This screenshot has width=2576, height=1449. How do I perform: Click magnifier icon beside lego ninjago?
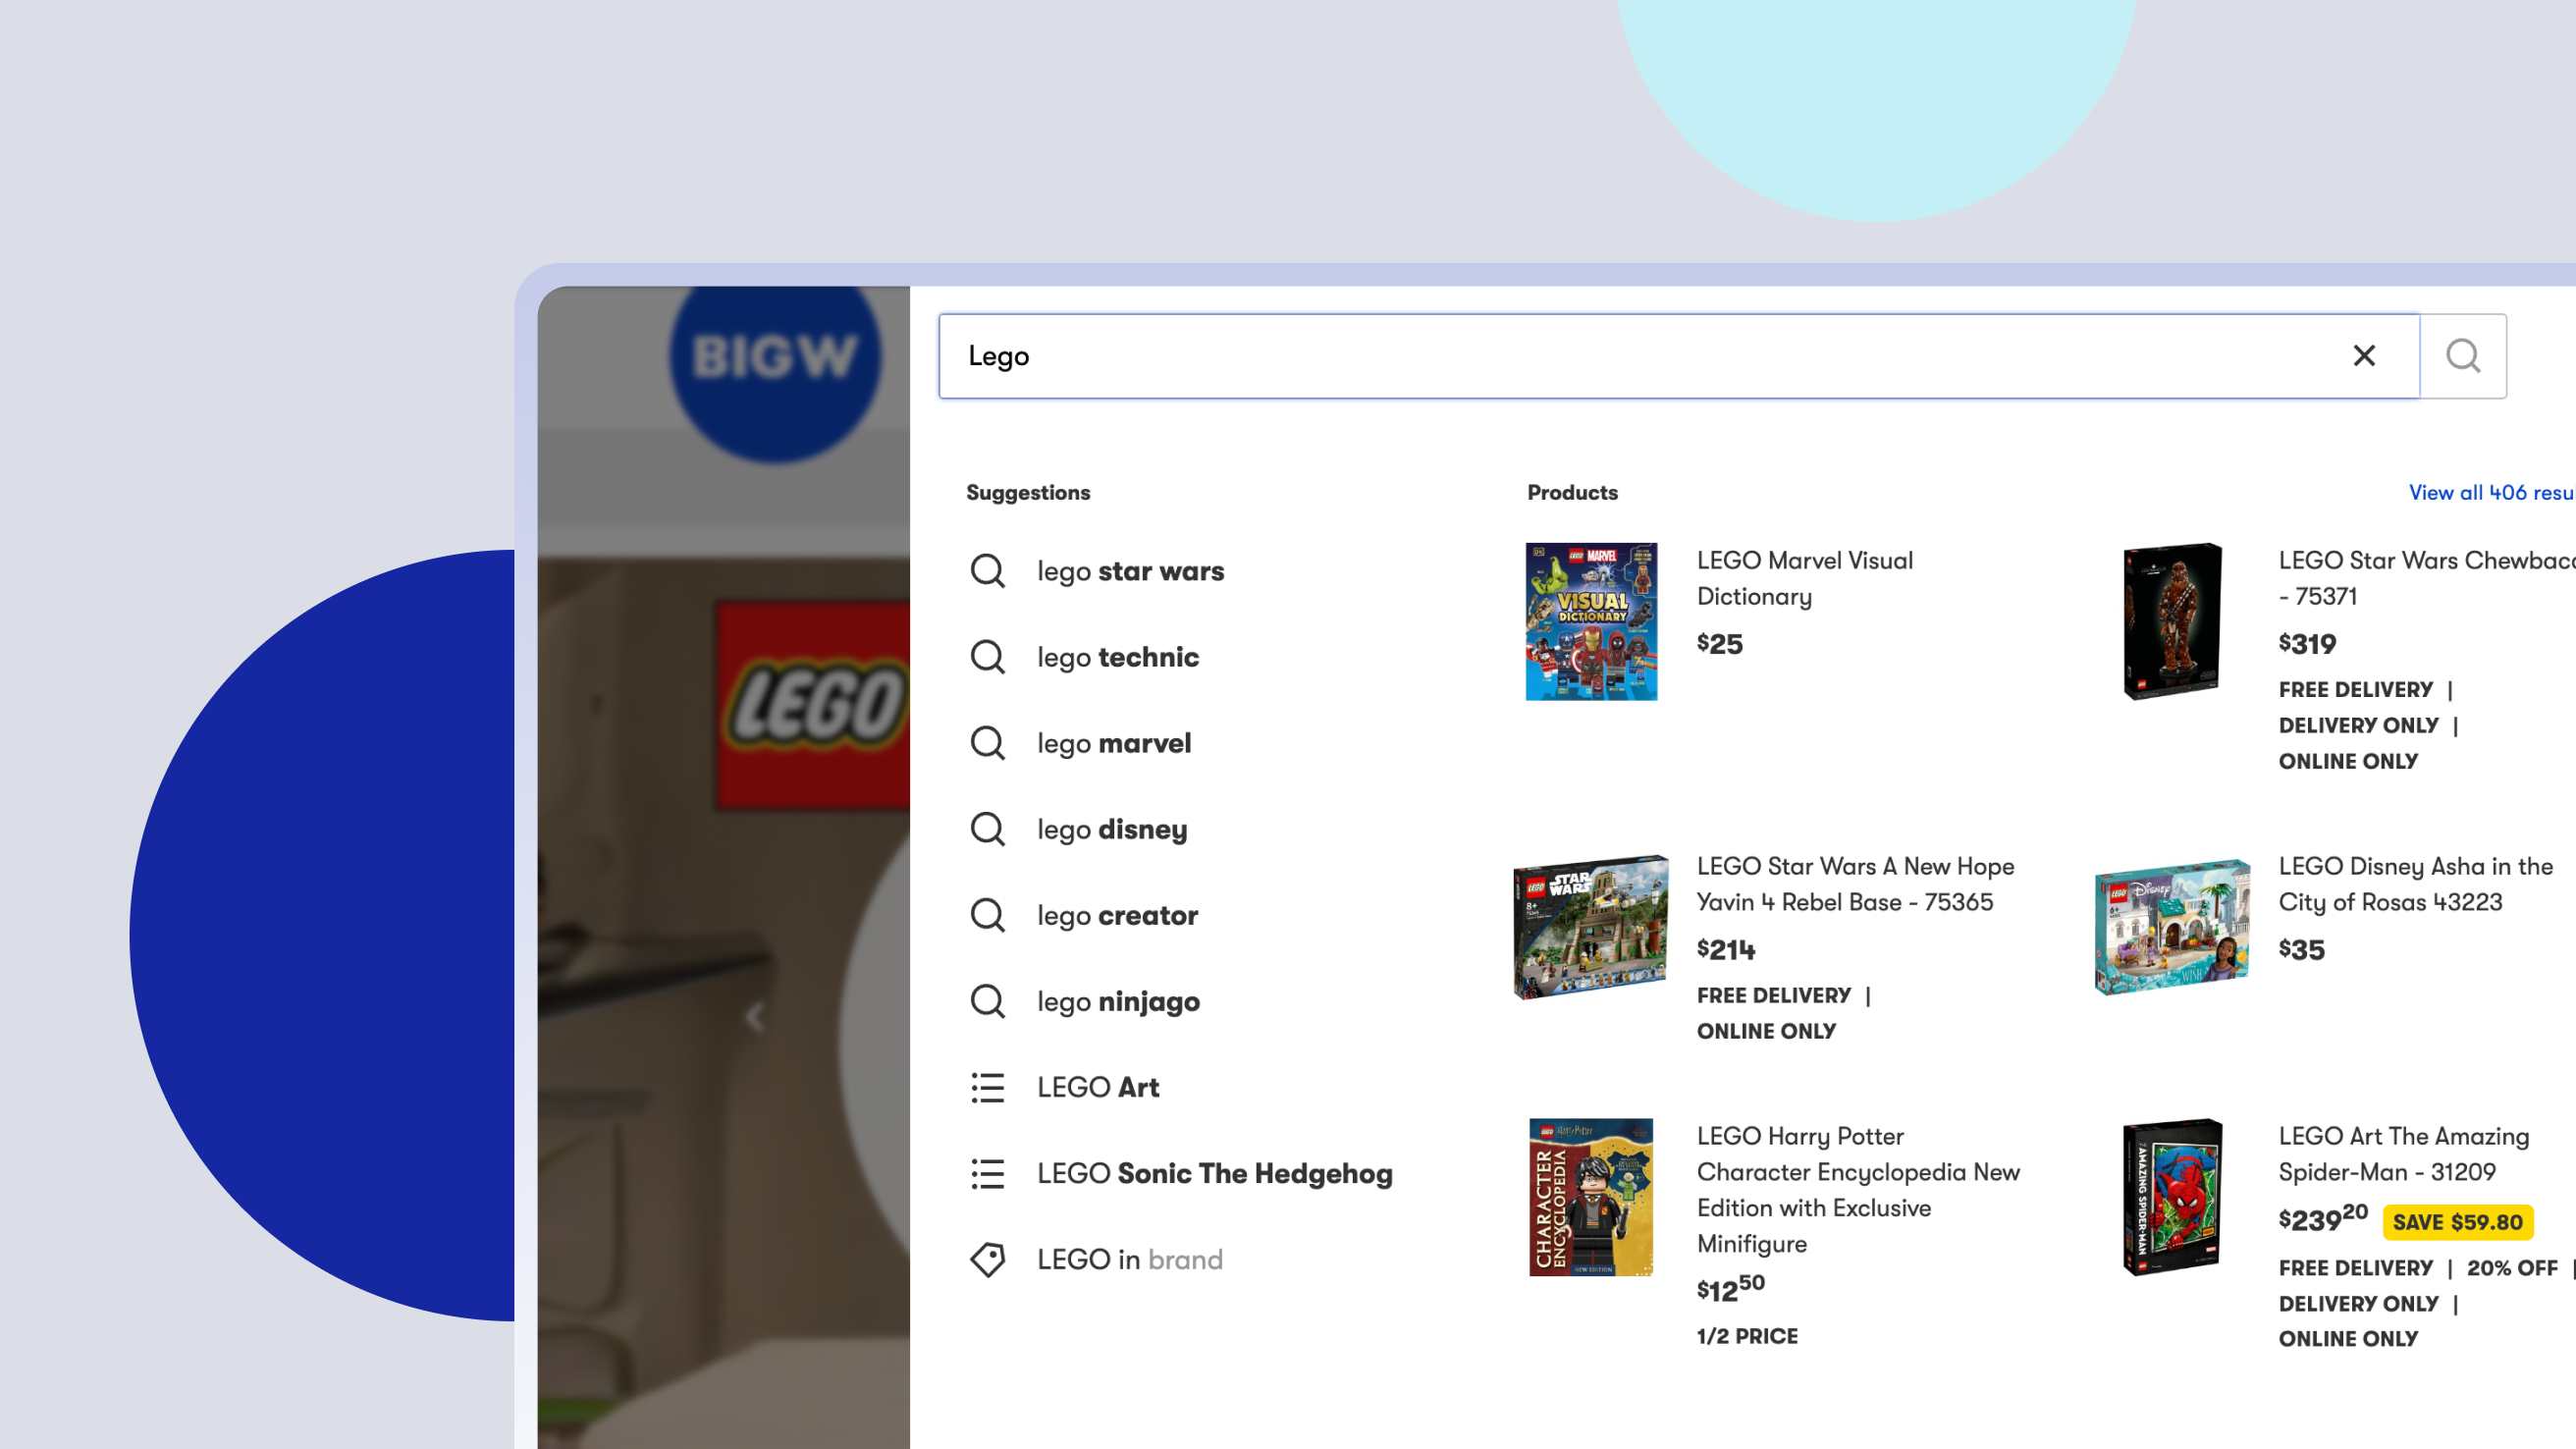point(988,1001)
